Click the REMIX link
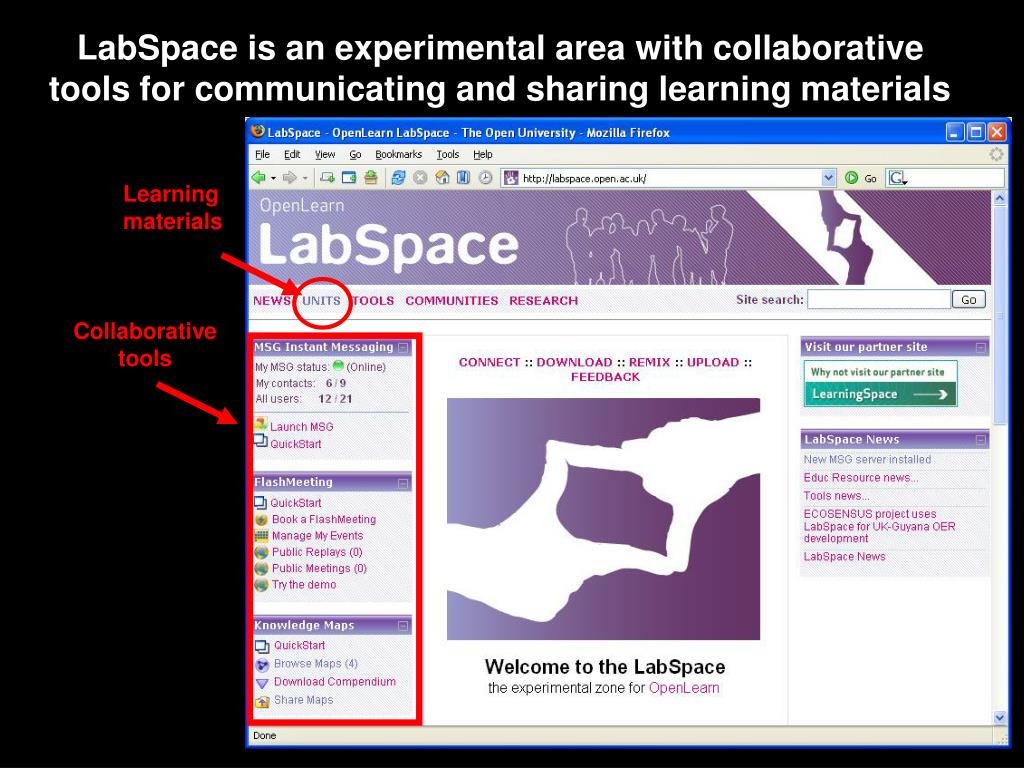The width and height of the screenshot is (1024, 768). 649,362
